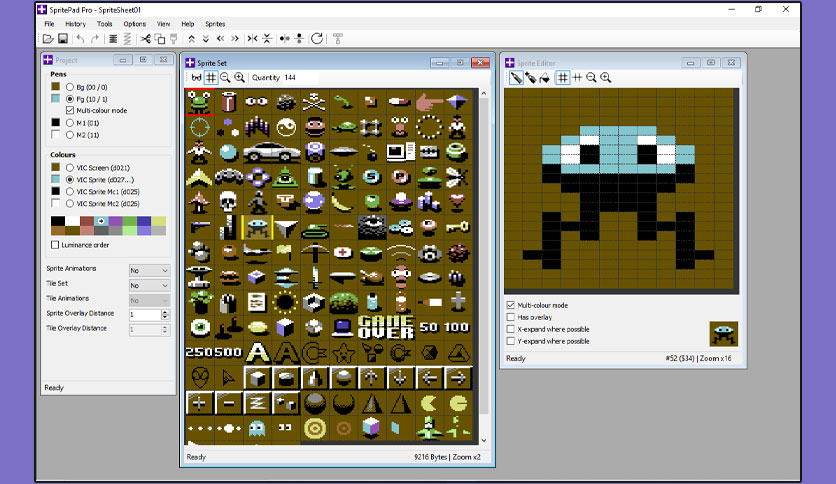836x484 pixels.
Task: Zoom in within the Sprite Set window
Action: (x=240, y=78)
